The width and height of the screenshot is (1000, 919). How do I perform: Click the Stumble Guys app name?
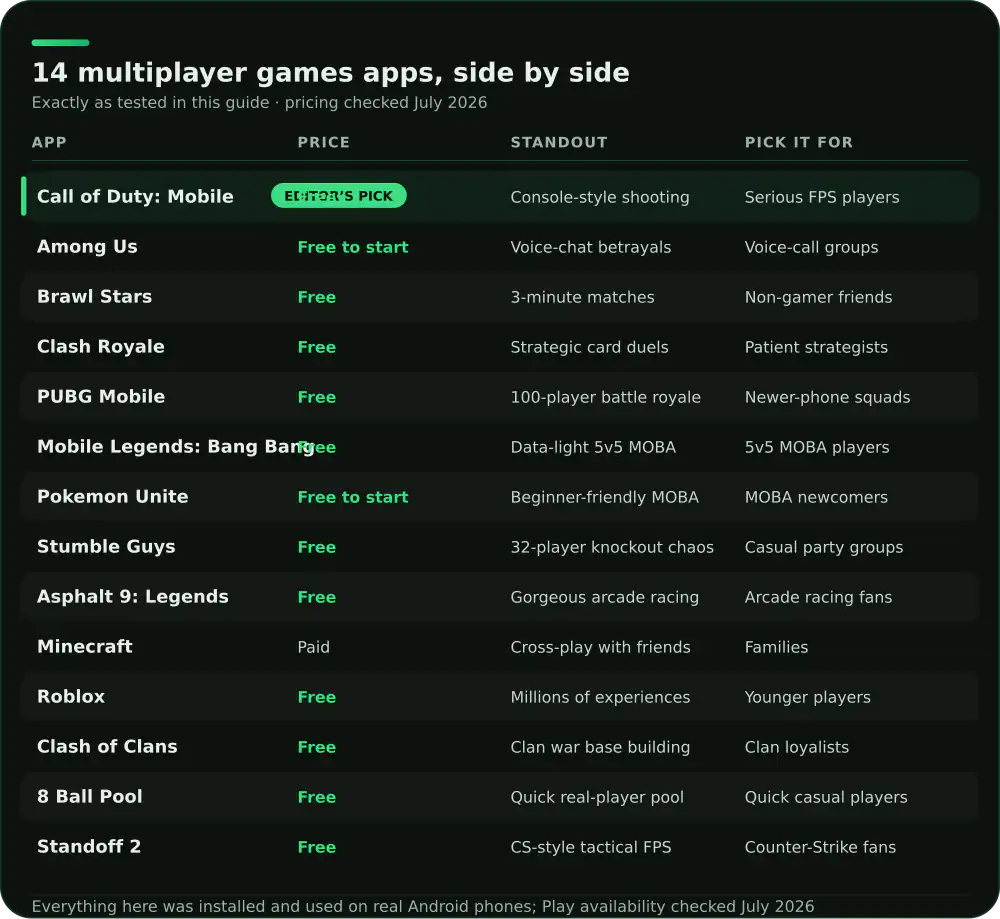106,547
